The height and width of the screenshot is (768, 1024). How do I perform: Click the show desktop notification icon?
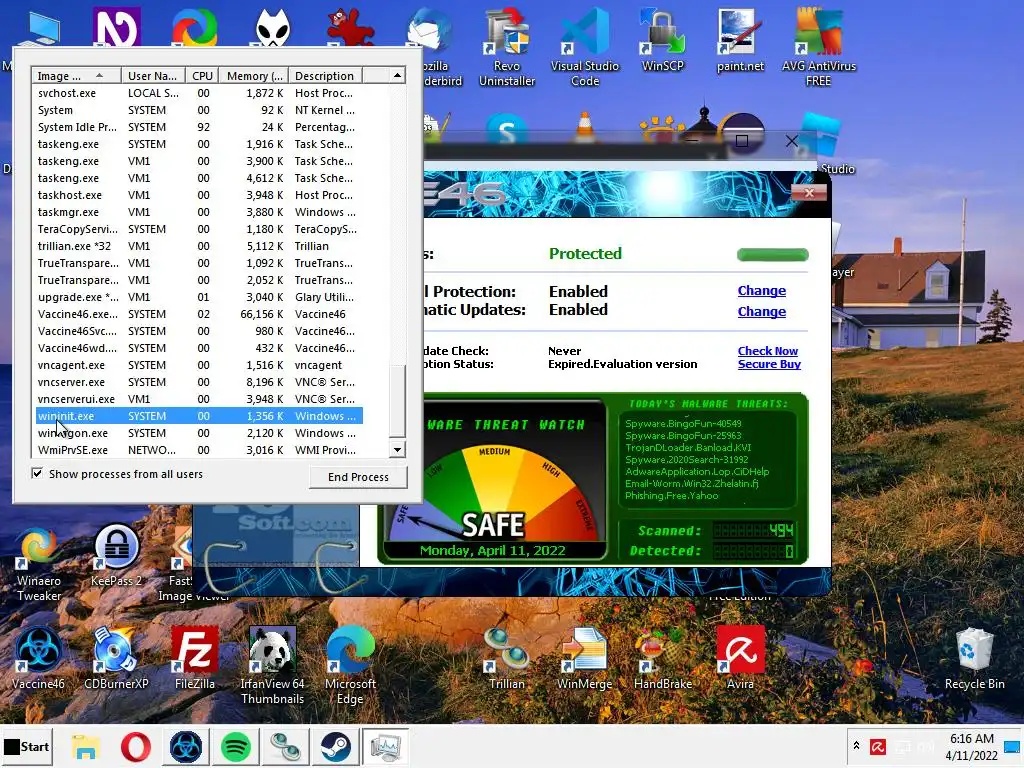pos(1013,747)
